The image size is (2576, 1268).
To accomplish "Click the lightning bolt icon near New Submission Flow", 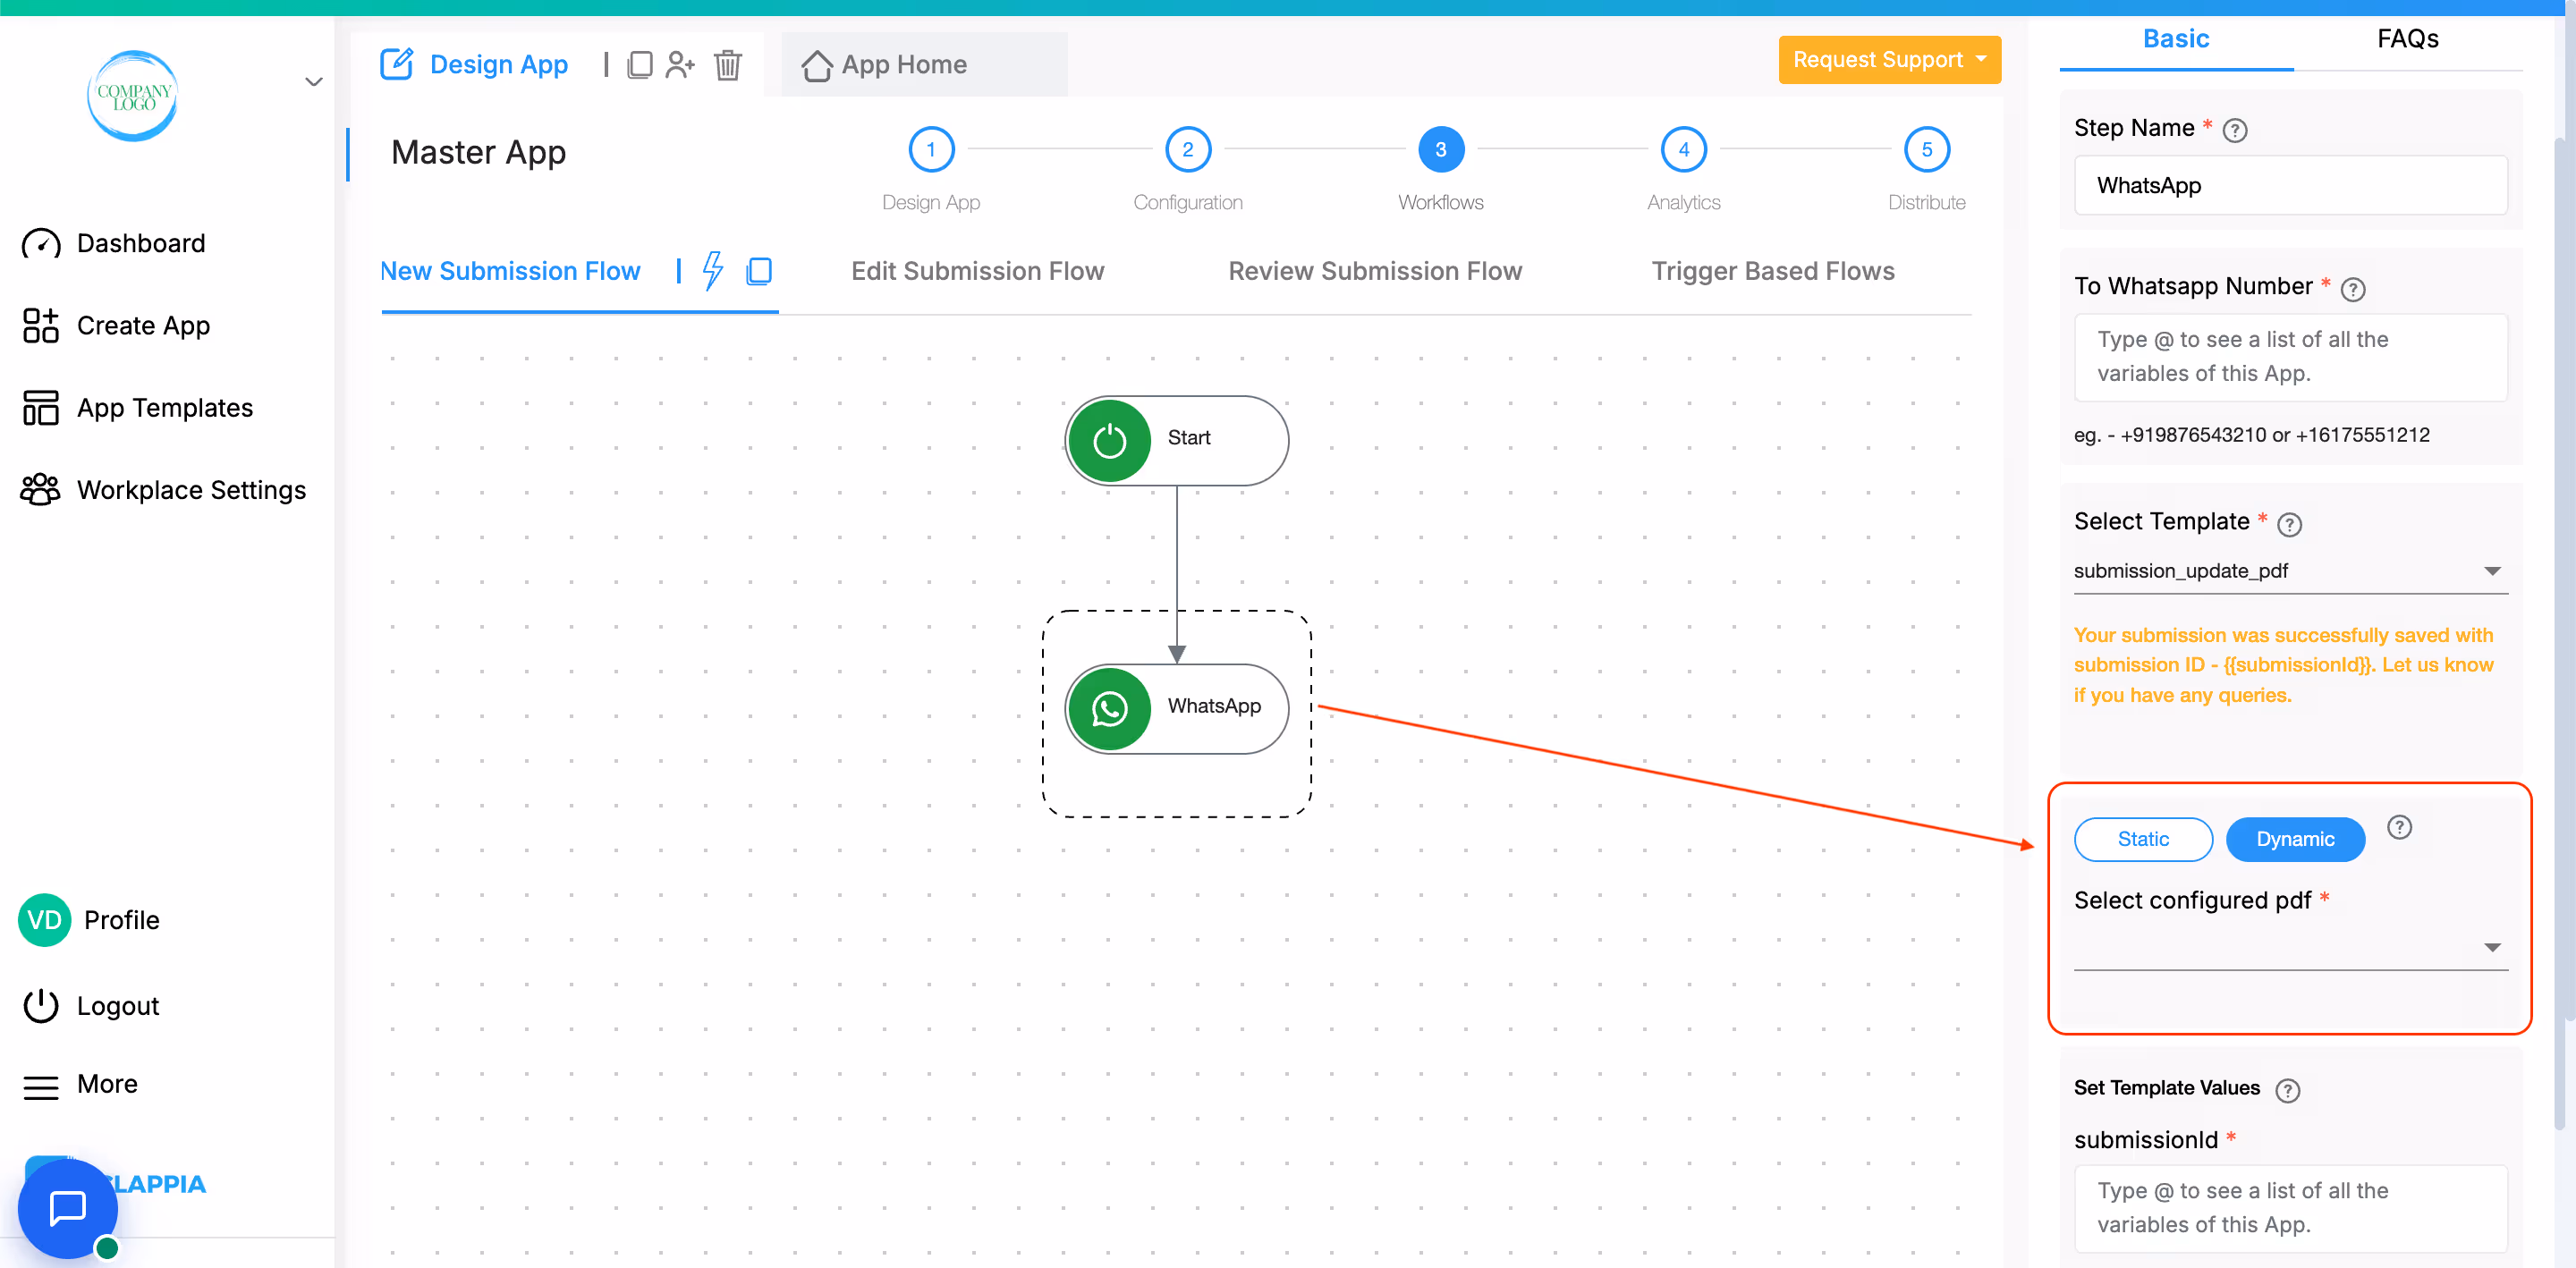I will tap(712, 270).
